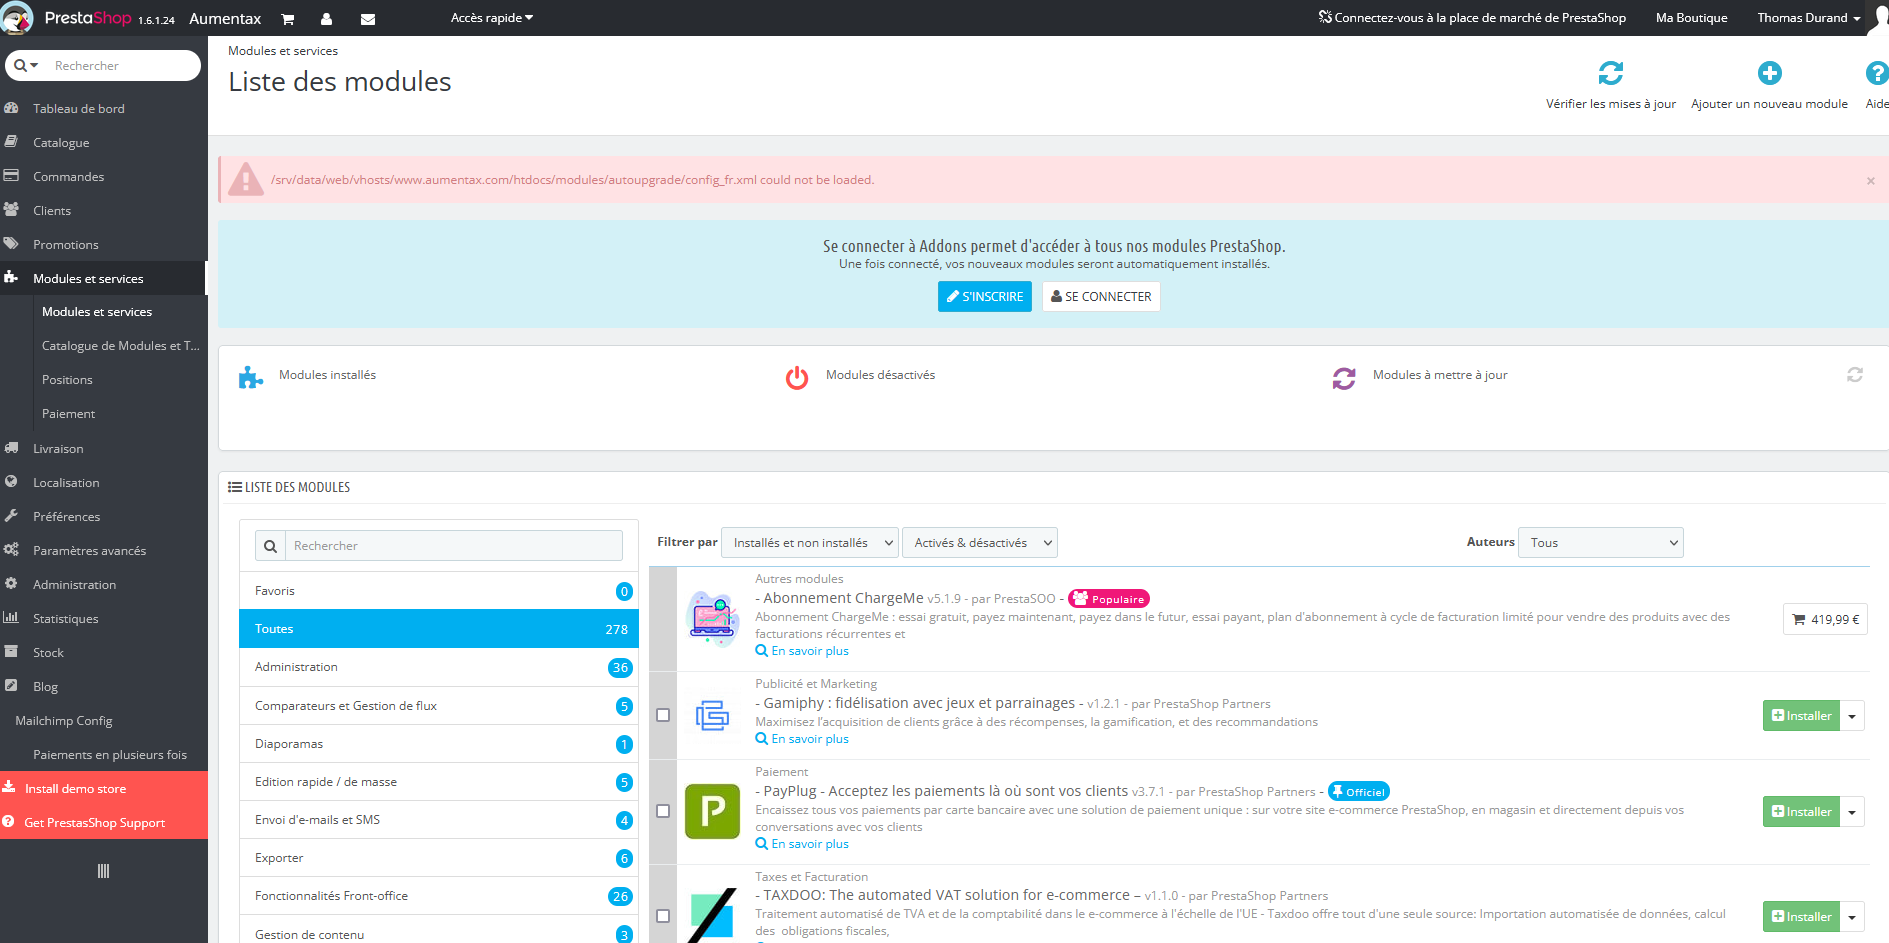
Task: Open the Activés & désactivés filter dropdown
Action: click(x=980, y=543)
